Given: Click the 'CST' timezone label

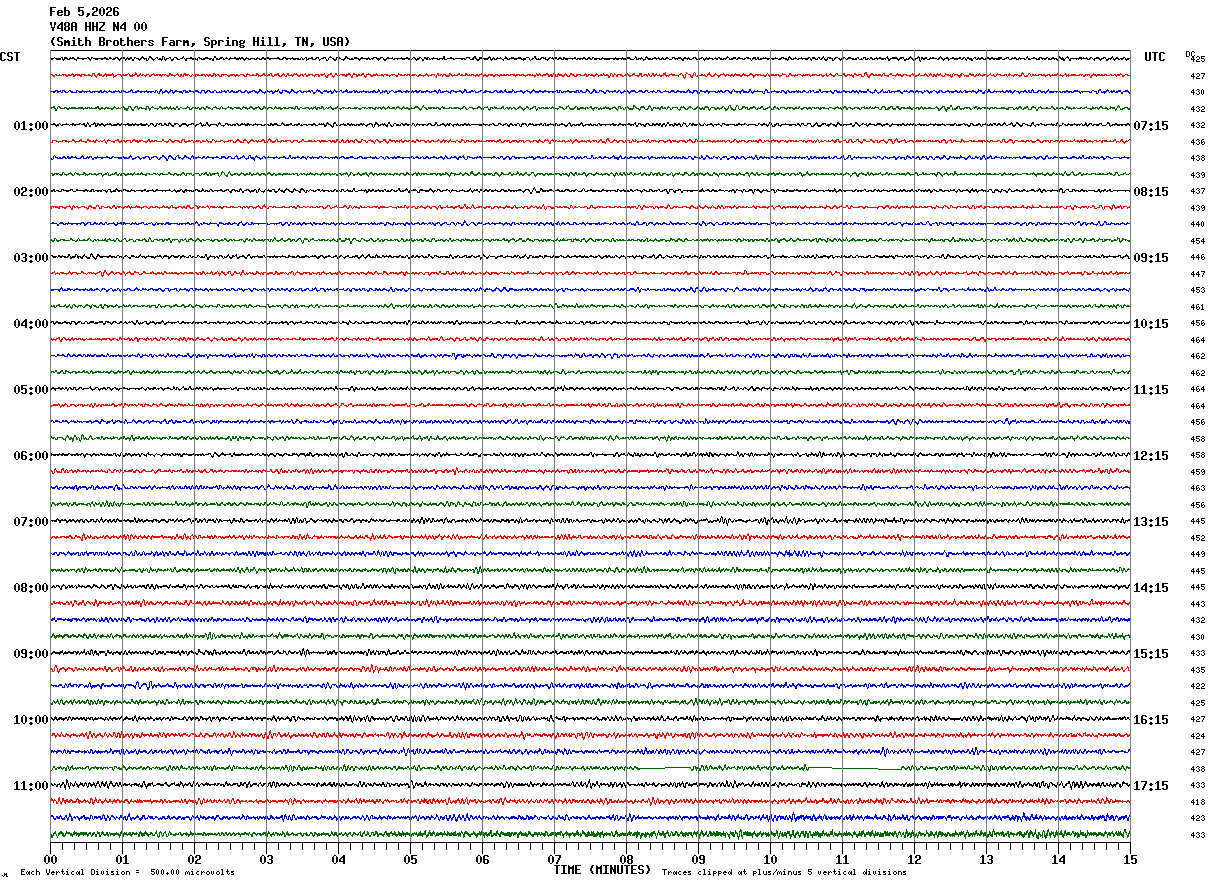Looking at the screenshot, I should click(10, 57).
